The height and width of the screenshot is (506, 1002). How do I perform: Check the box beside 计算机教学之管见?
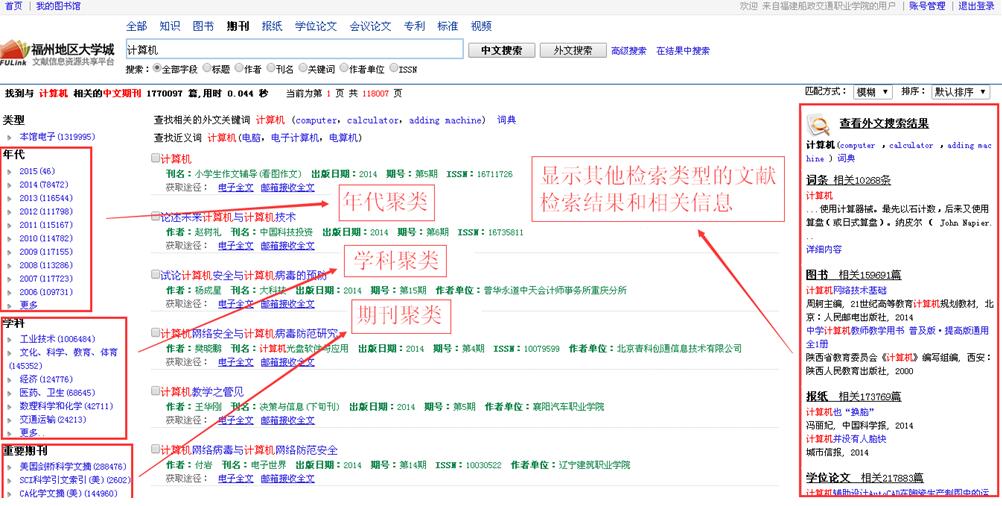click(155, 391)
